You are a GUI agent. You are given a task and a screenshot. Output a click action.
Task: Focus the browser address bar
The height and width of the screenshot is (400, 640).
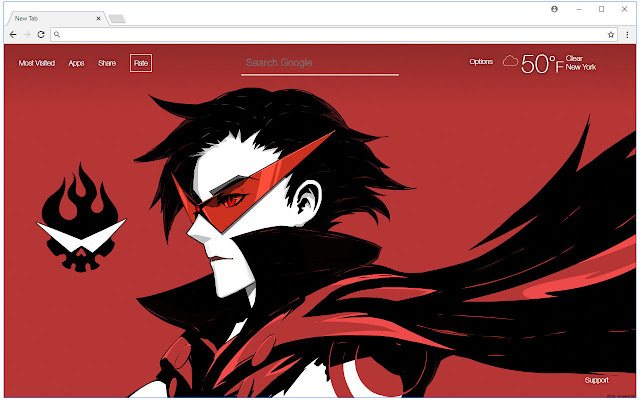coord(334,35)
